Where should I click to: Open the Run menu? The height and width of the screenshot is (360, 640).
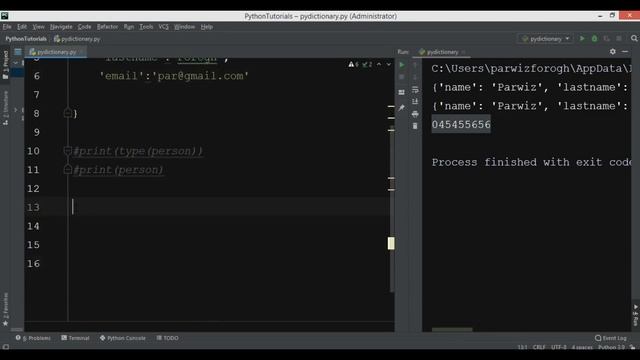click(x=129, y=27)
